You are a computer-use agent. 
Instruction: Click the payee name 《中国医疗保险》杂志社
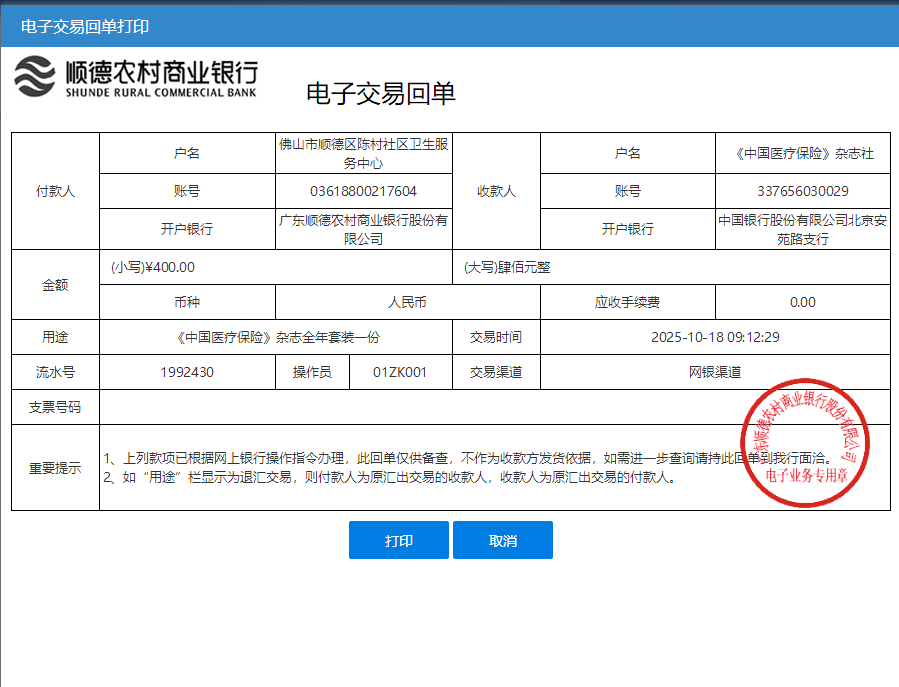click(803, 153)
